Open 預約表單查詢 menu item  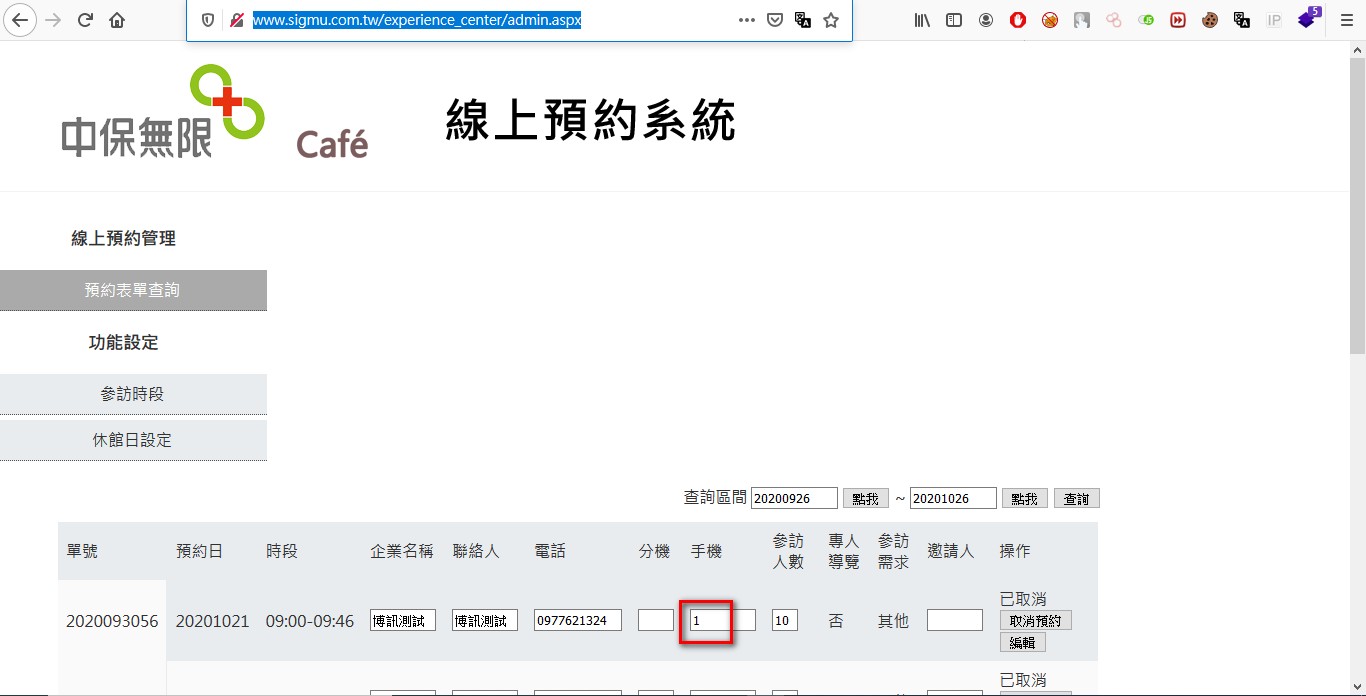pyautogui.click(x=133, y=290)
